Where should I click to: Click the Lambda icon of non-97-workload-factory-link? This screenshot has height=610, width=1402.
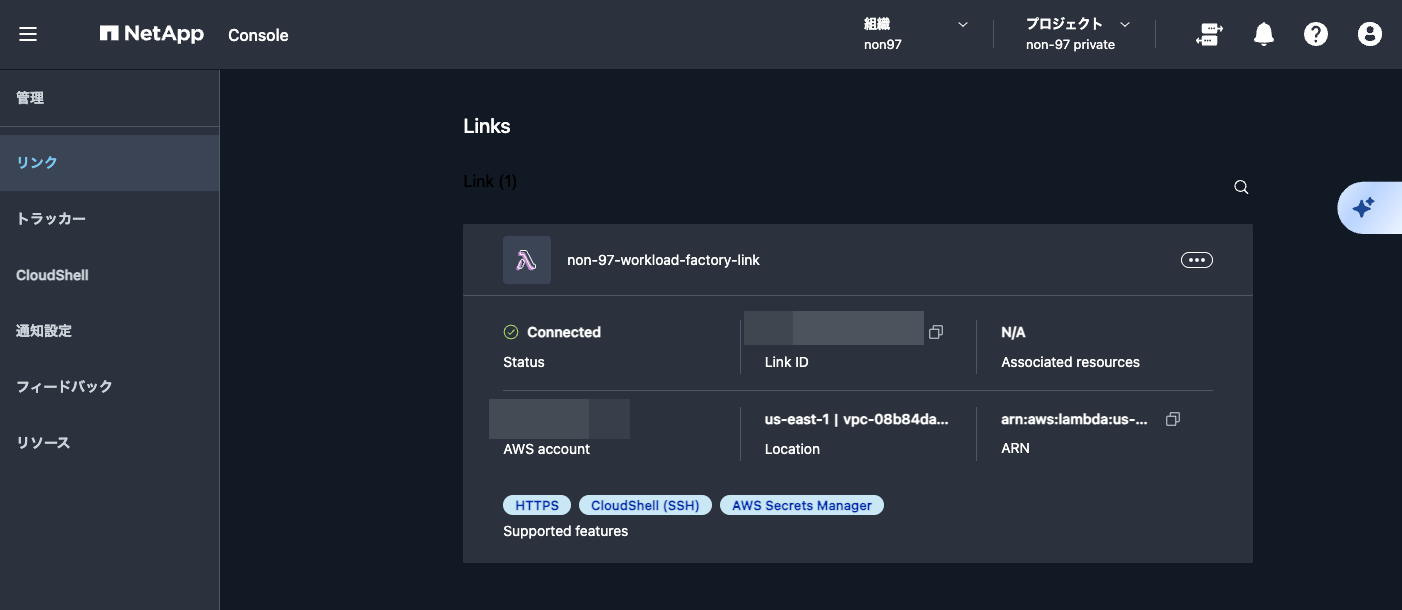pos(527,260)
